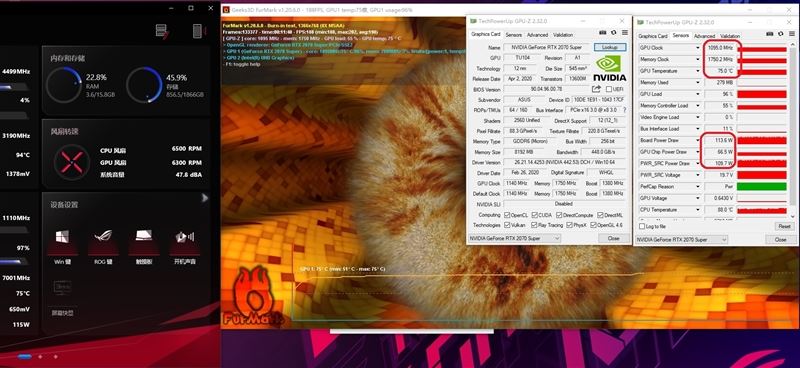This screenshot has height=368, width=800.
Task: Click the 屏幕快显 display icon in device settings
Action: (62, 288)
